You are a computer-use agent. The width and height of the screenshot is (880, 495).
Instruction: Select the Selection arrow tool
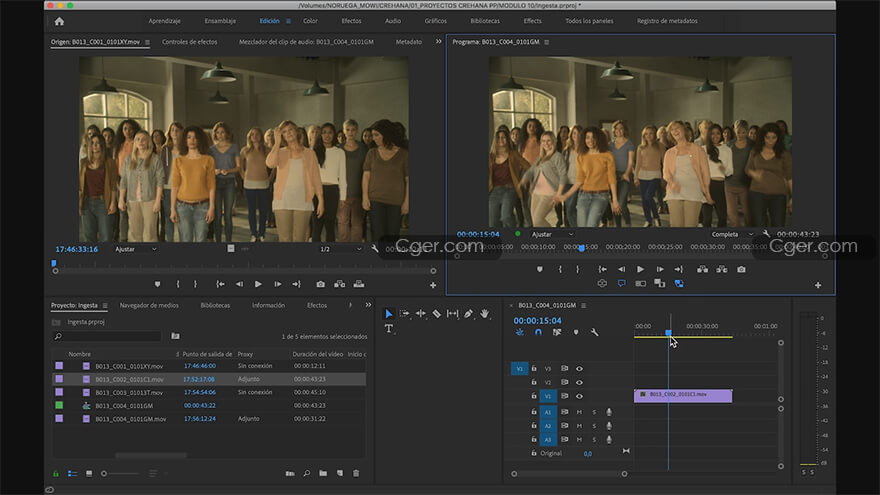click(x=388, y=314)
